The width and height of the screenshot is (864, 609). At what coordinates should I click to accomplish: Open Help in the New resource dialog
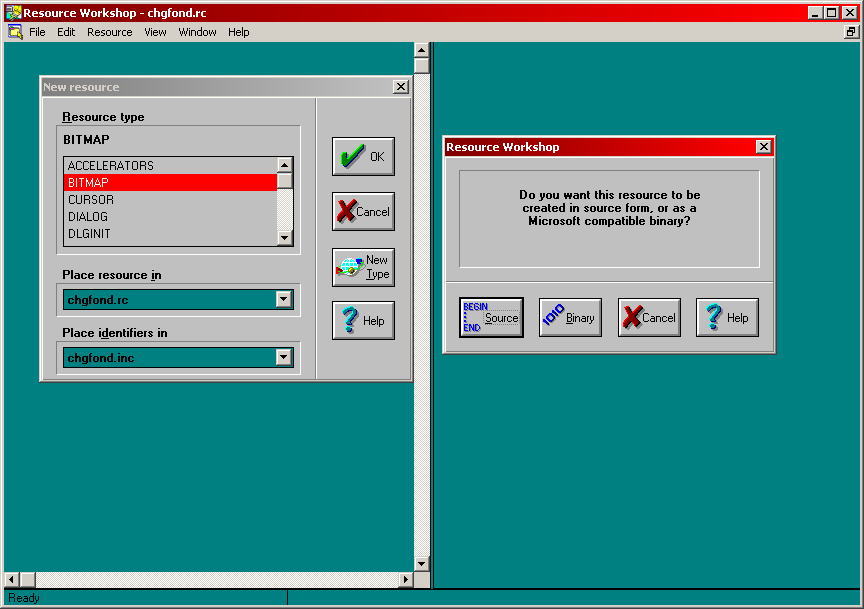(x=363, y=321)
